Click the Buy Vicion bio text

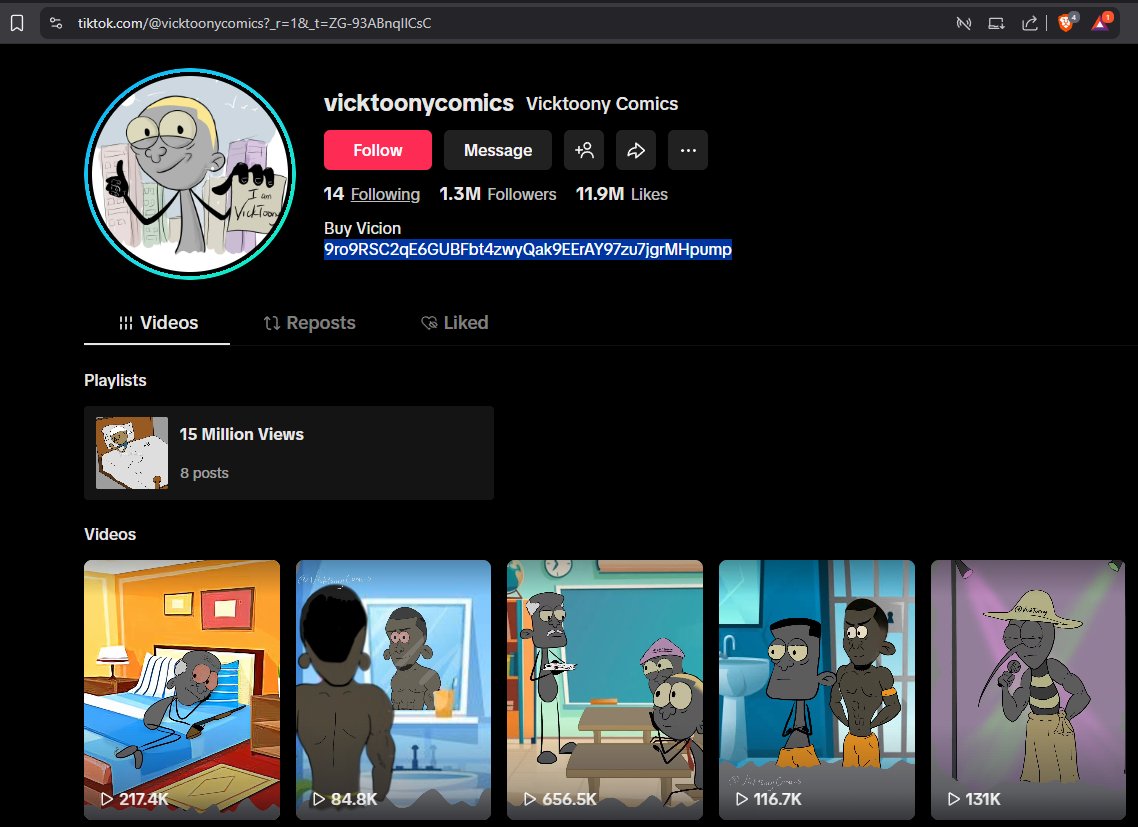(362, 229)
